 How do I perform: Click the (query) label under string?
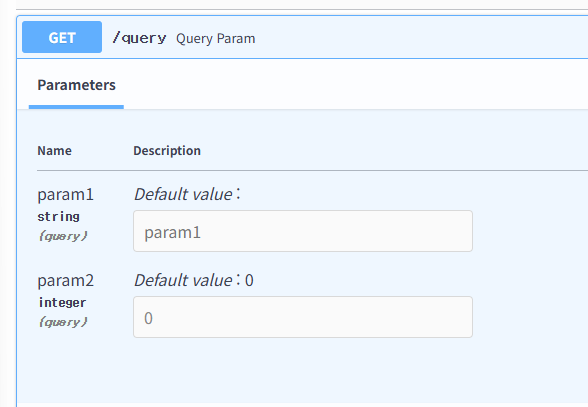point(63,236)
